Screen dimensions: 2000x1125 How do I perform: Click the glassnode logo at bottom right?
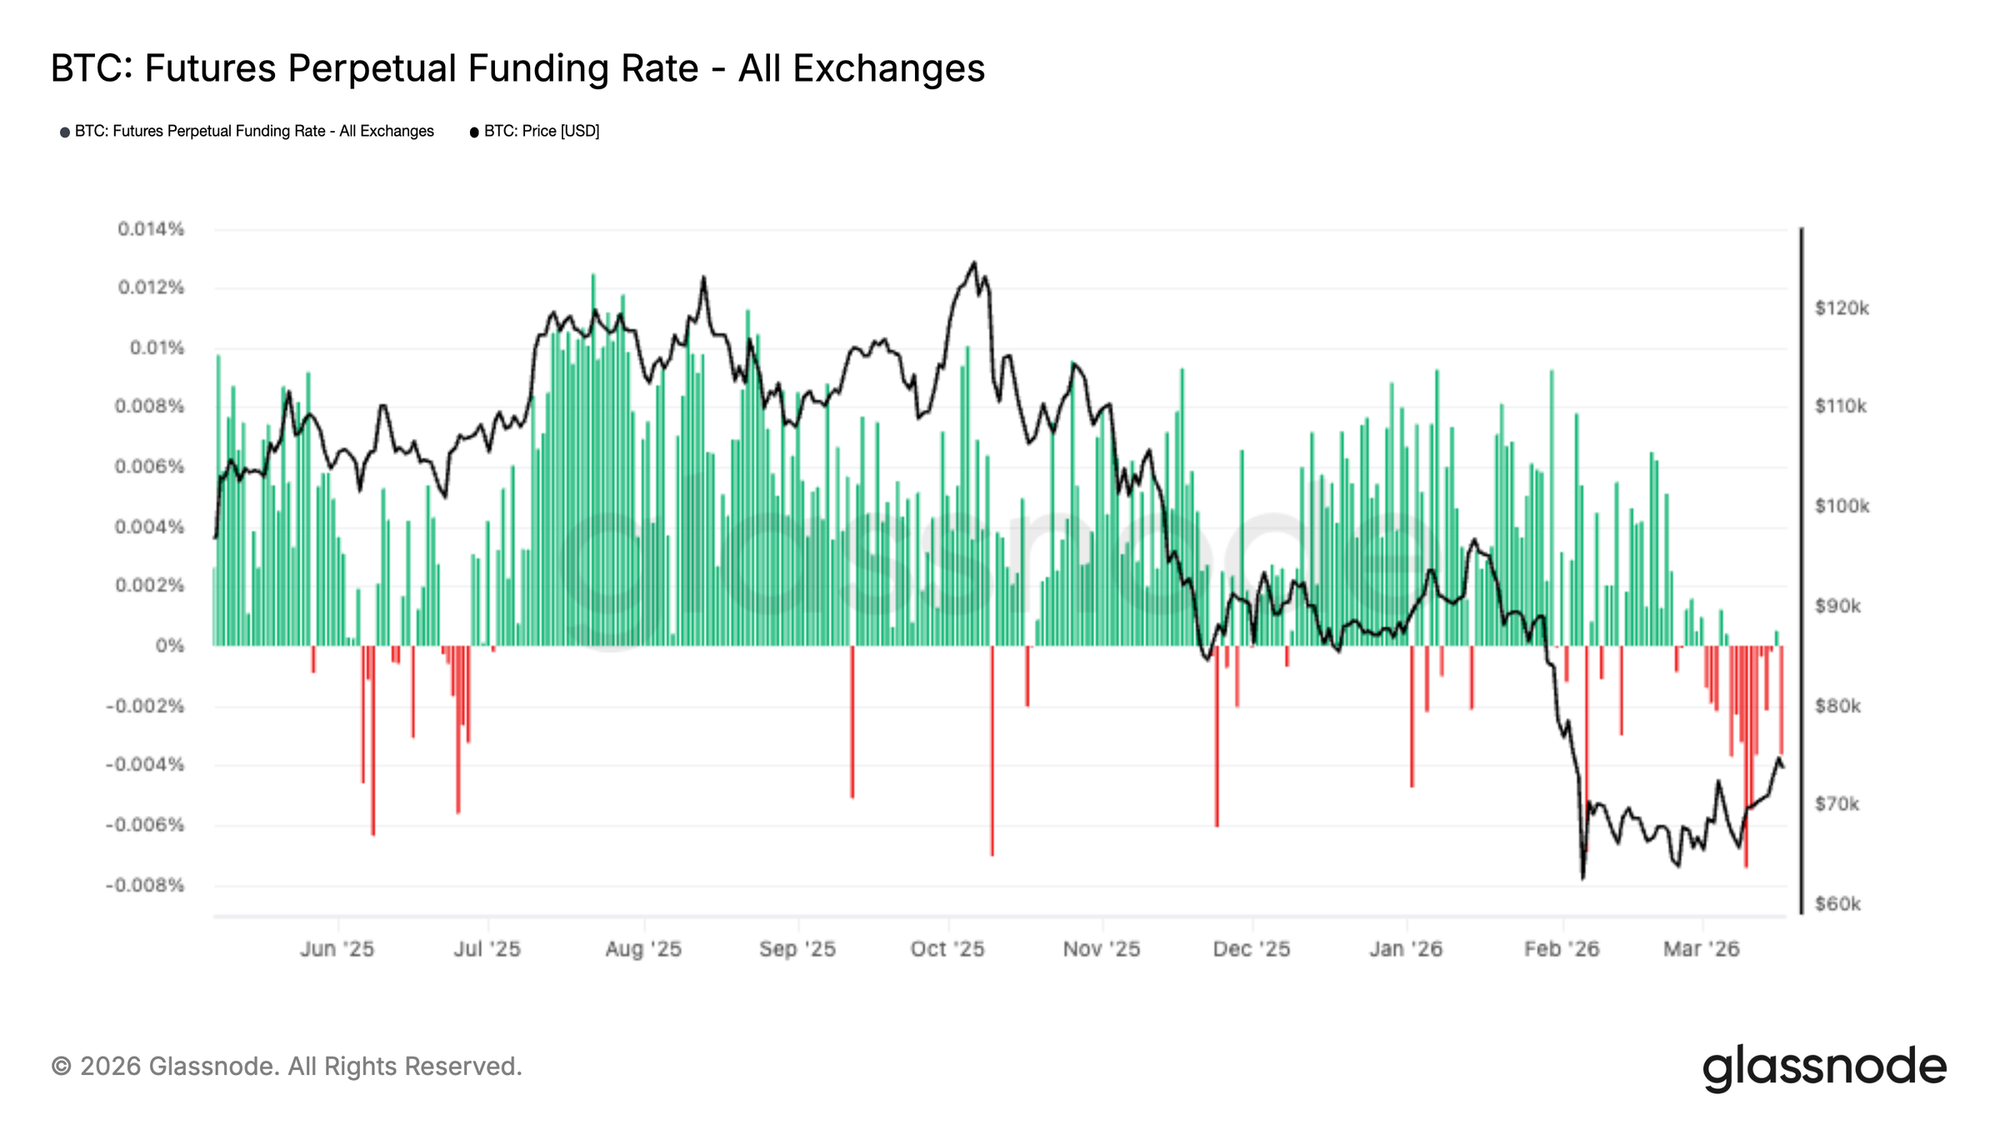(1824, 1068)
